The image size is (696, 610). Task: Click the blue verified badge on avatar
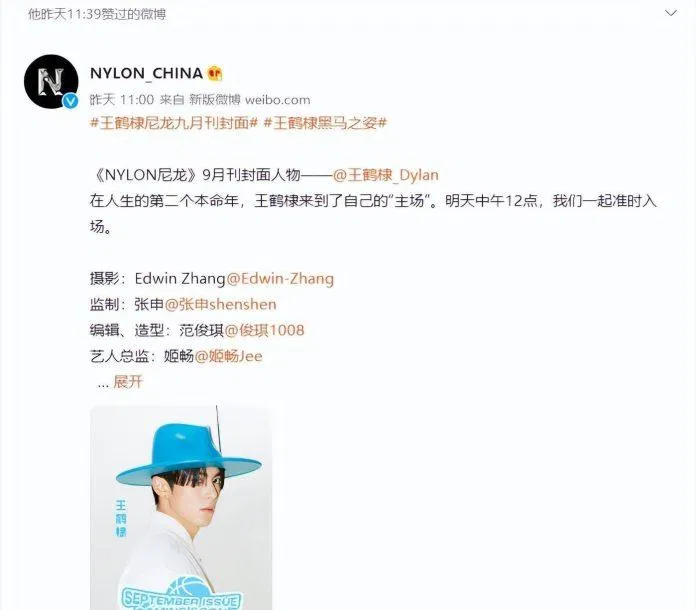[70, 101]
